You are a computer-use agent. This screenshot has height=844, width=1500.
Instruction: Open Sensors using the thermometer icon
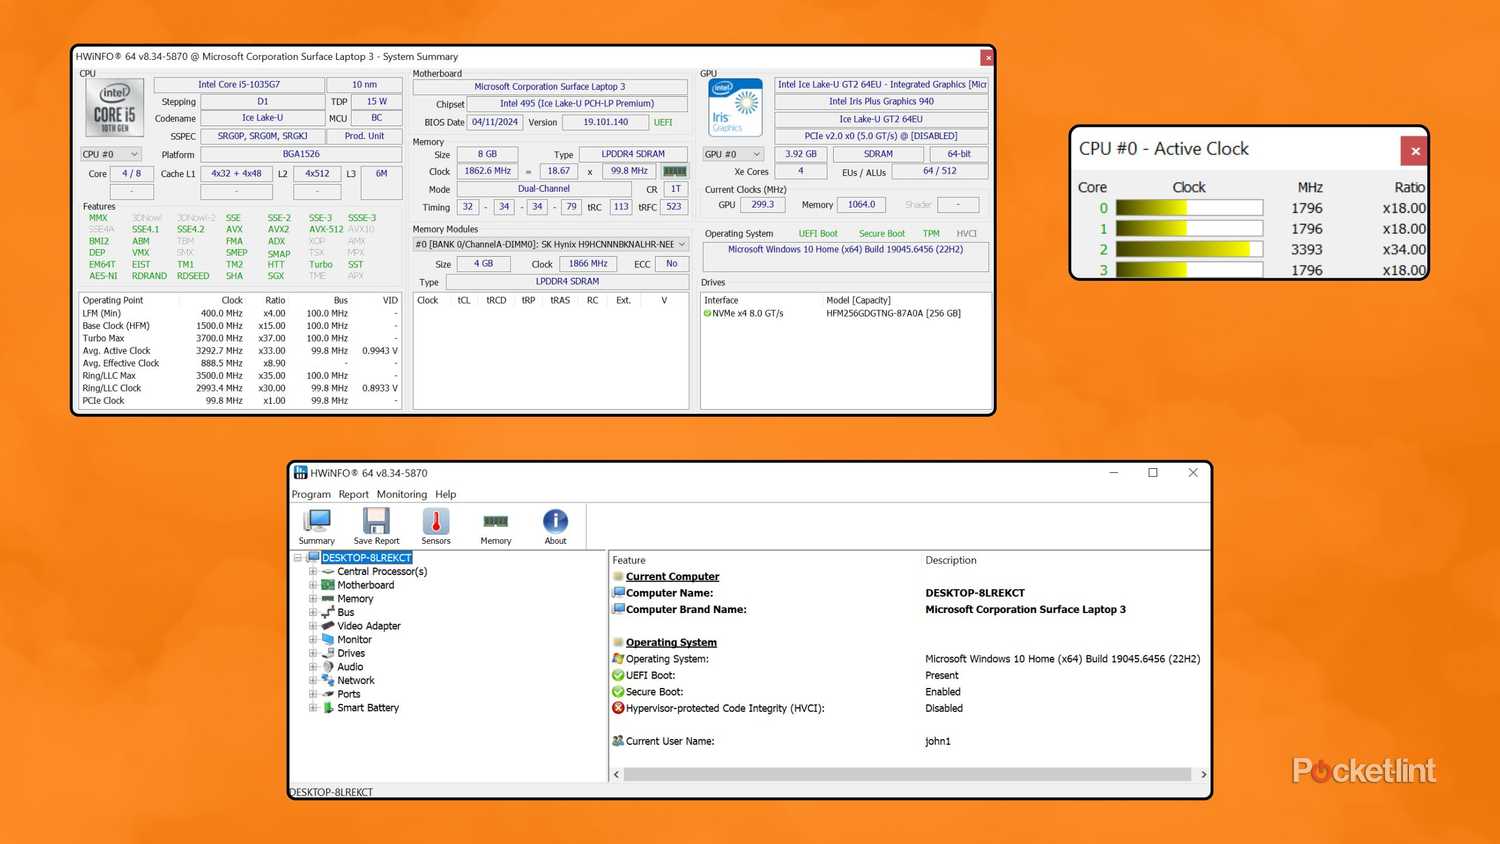436,522
